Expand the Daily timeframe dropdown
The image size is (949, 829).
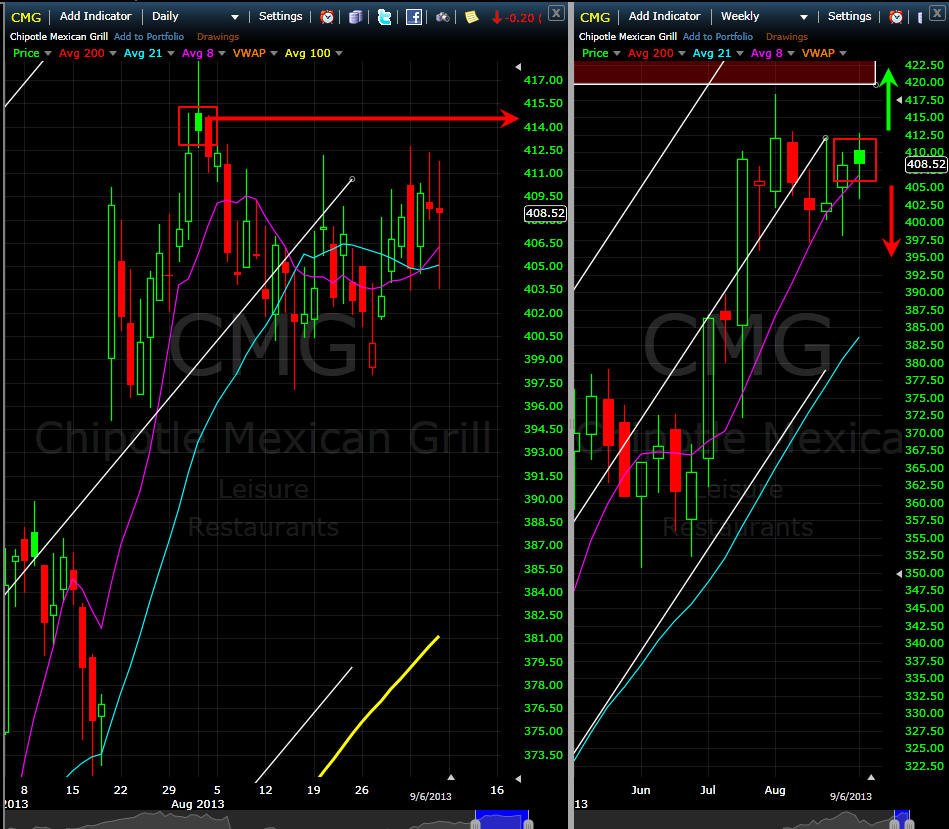coord(235,18)
